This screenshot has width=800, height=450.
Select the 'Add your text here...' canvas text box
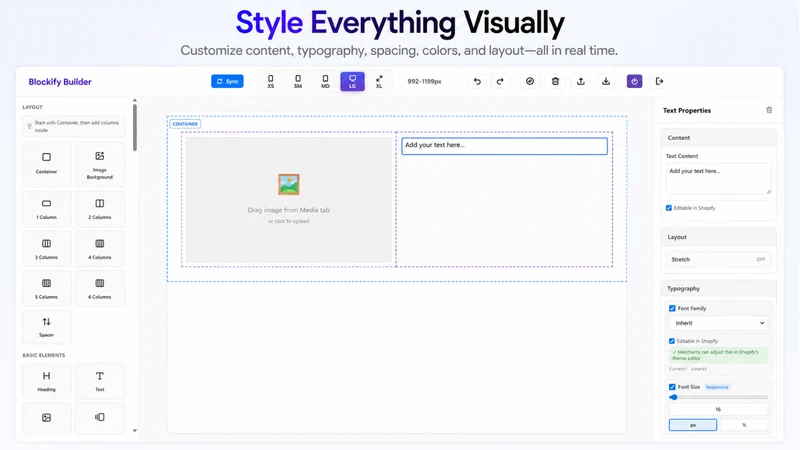(x=505, y=146)
